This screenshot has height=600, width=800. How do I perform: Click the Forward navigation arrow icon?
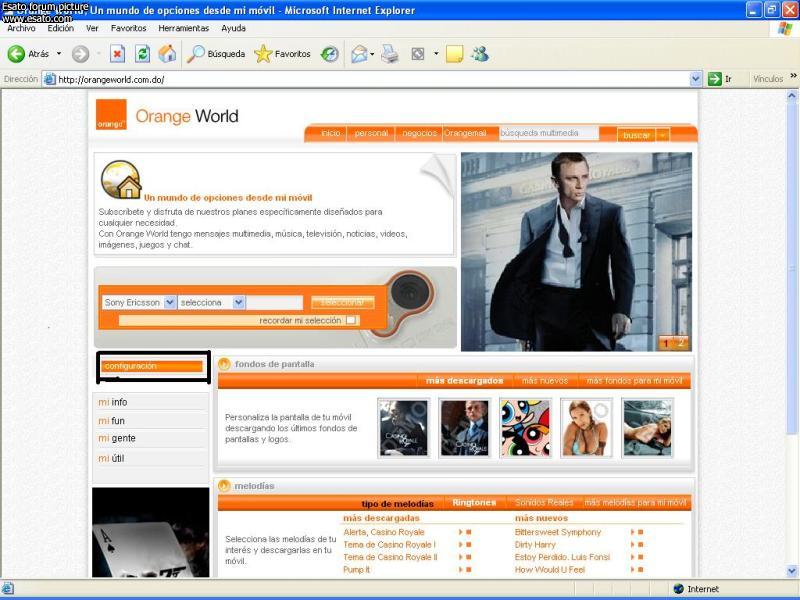(x=80, y=54)
